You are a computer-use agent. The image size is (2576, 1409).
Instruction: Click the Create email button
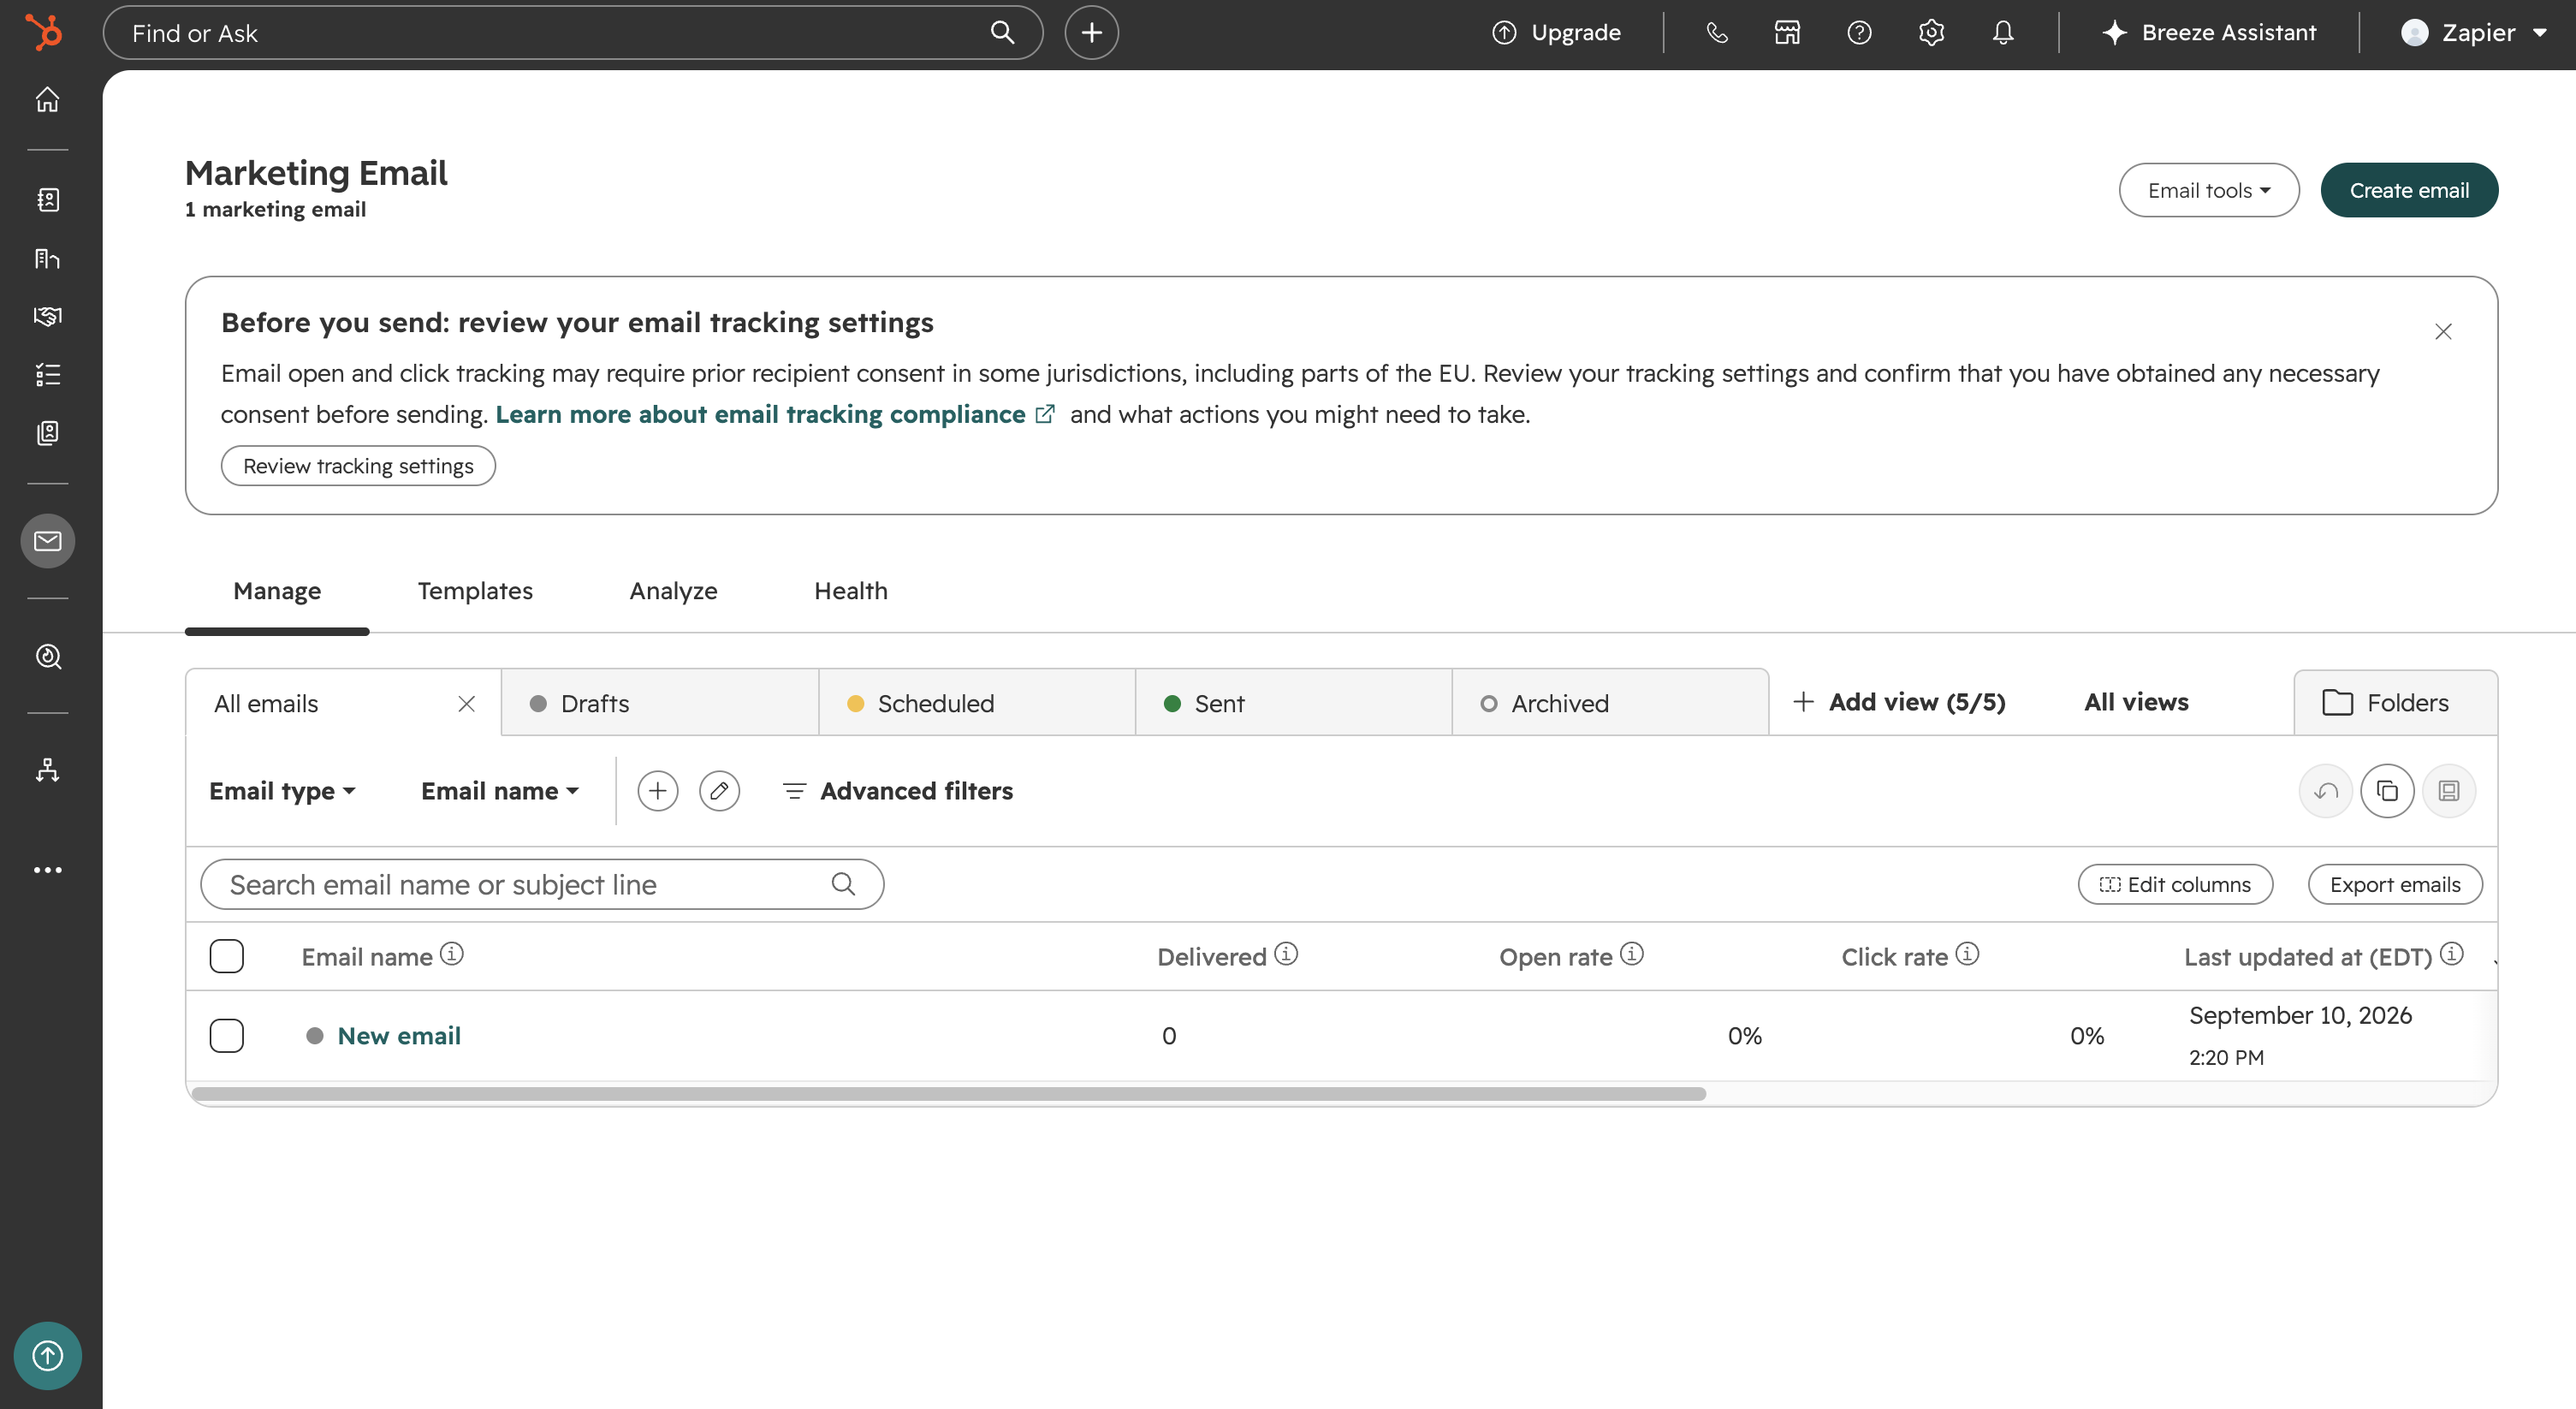tap(2408, 190)
